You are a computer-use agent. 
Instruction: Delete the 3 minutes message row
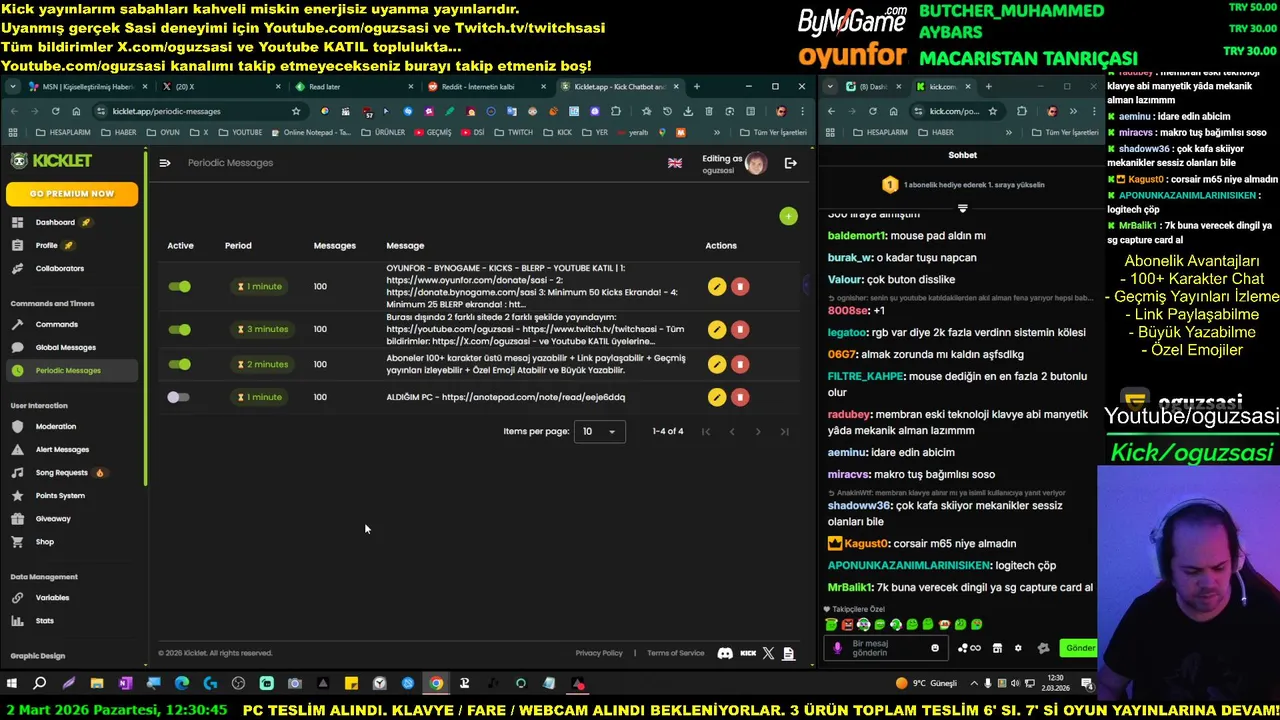(740, 329)
